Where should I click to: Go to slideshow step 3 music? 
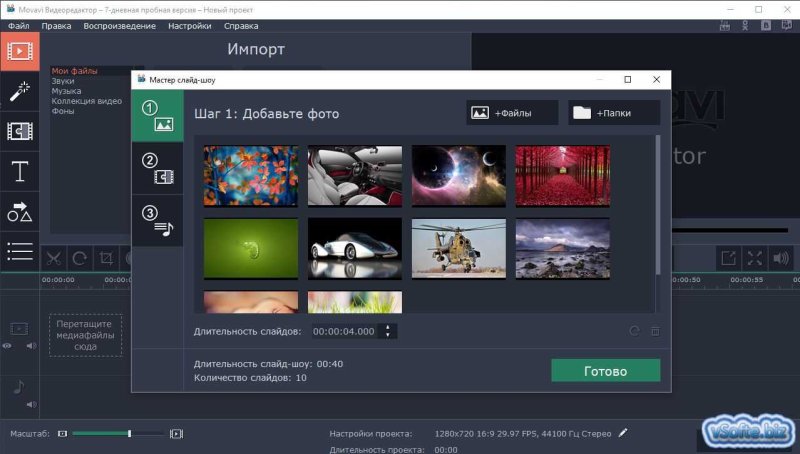point(157,221)
